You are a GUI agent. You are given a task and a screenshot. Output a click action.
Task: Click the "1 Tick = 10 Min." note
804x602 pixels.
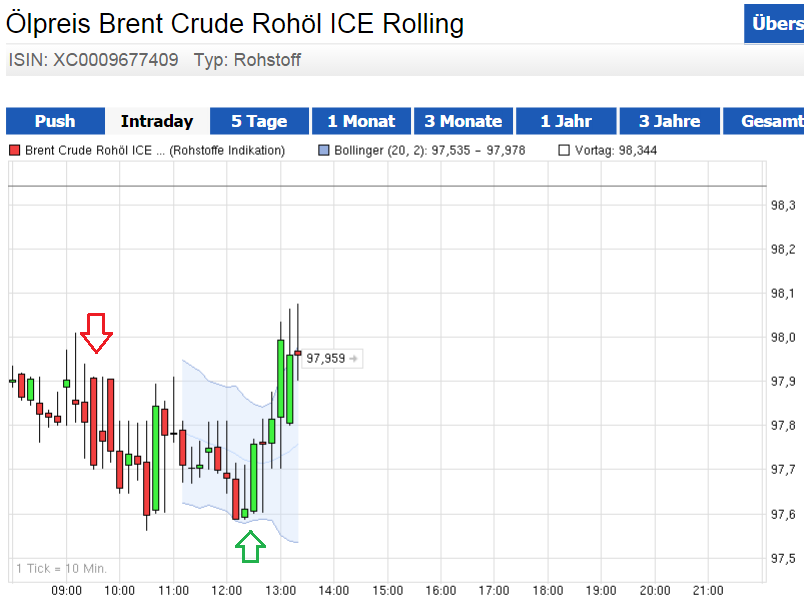coord(61,569)
